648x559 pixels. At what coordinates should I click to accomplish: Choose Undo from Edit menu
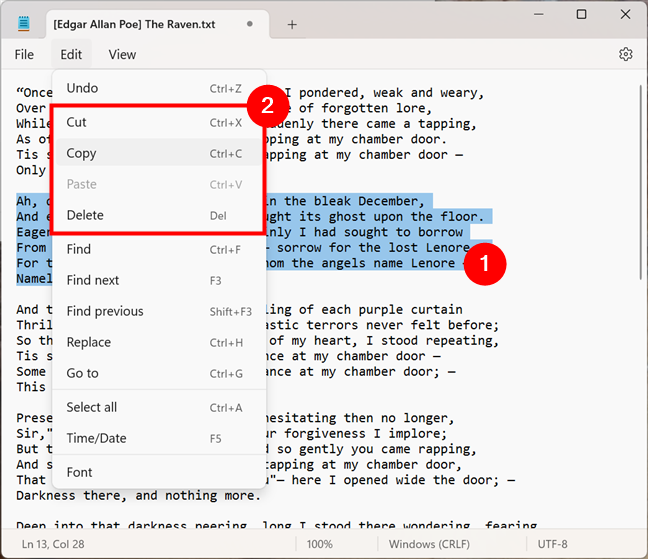[x=159, y=88]
